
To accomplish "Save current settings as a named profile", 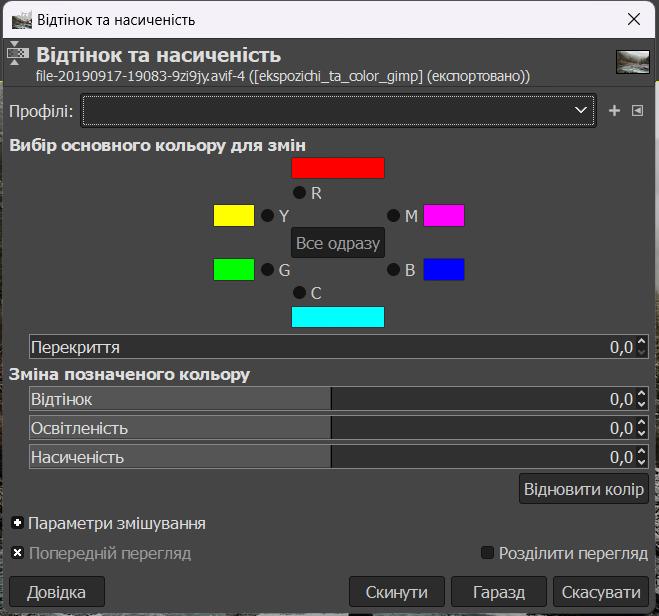I will coord(614,111).
